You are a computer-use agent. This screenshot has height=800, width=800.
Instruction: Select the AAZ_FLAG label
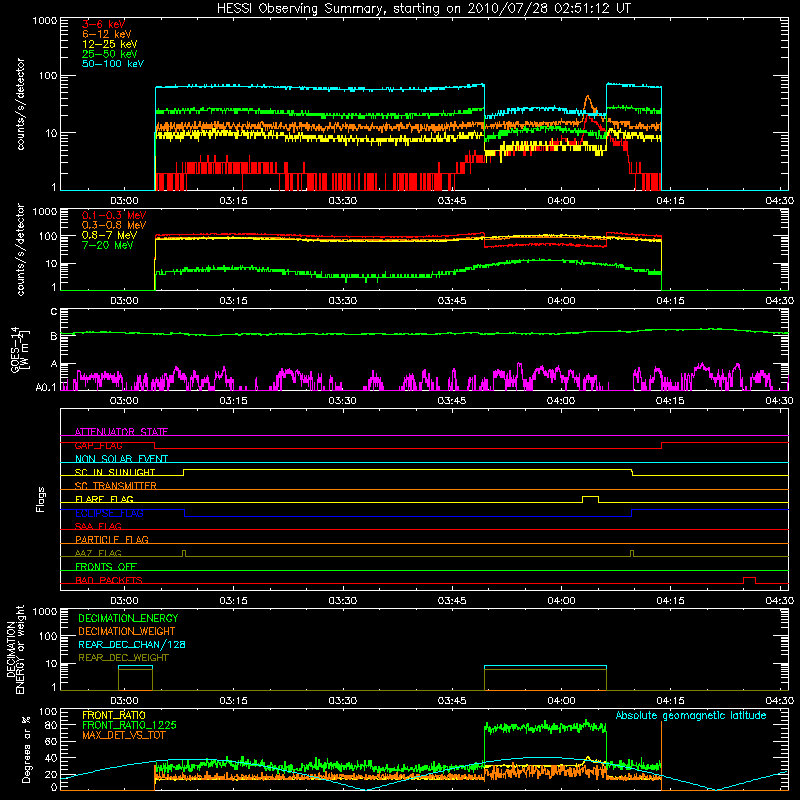(x=98, y=553)
